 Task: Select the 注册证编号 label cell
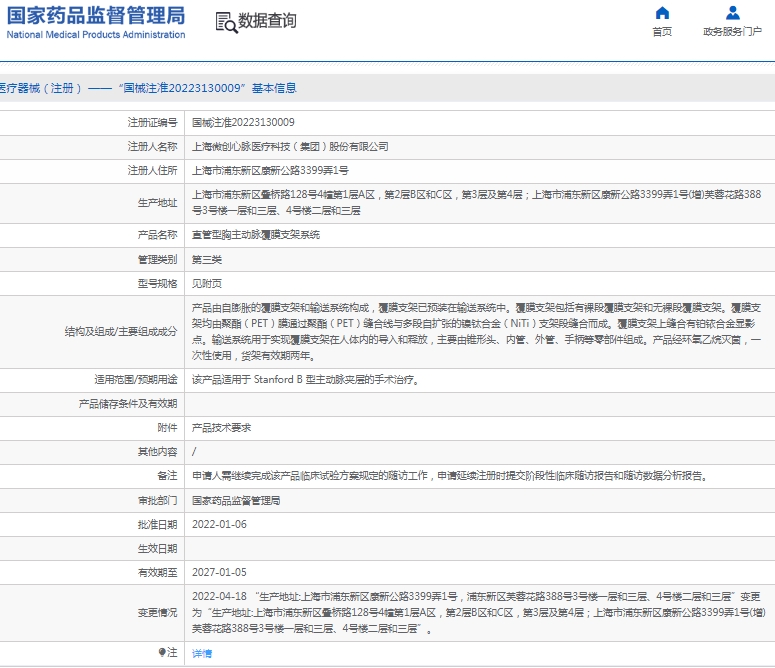pyautogui.click(x=152, y=123)
